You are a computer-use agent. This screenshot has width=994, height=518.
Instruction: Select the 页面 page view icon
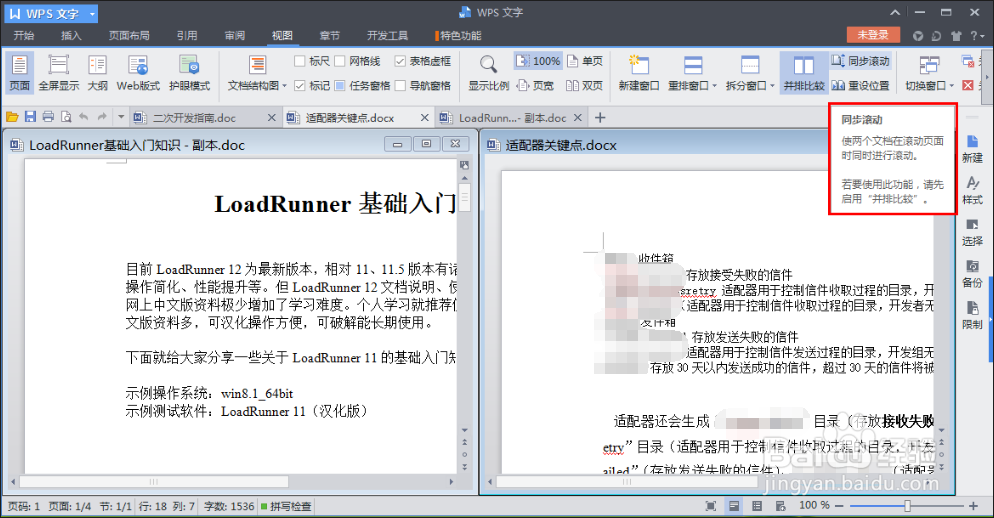click(20, 72)
